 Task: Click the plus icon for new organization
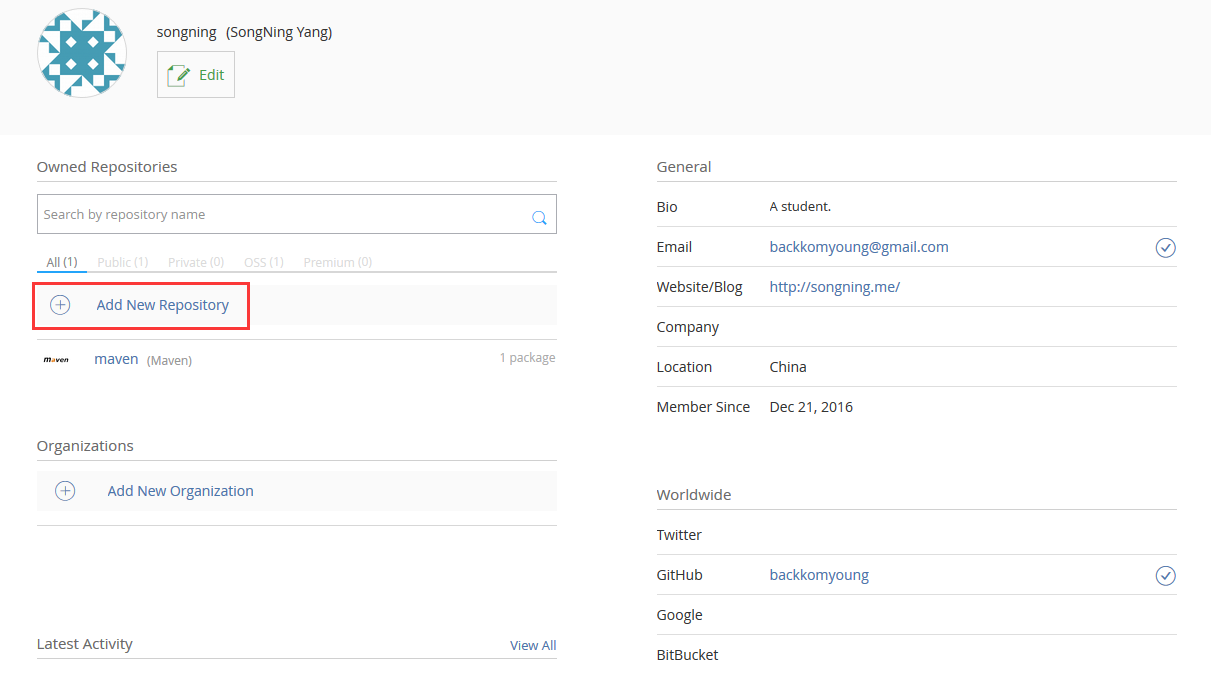(65, 491)
